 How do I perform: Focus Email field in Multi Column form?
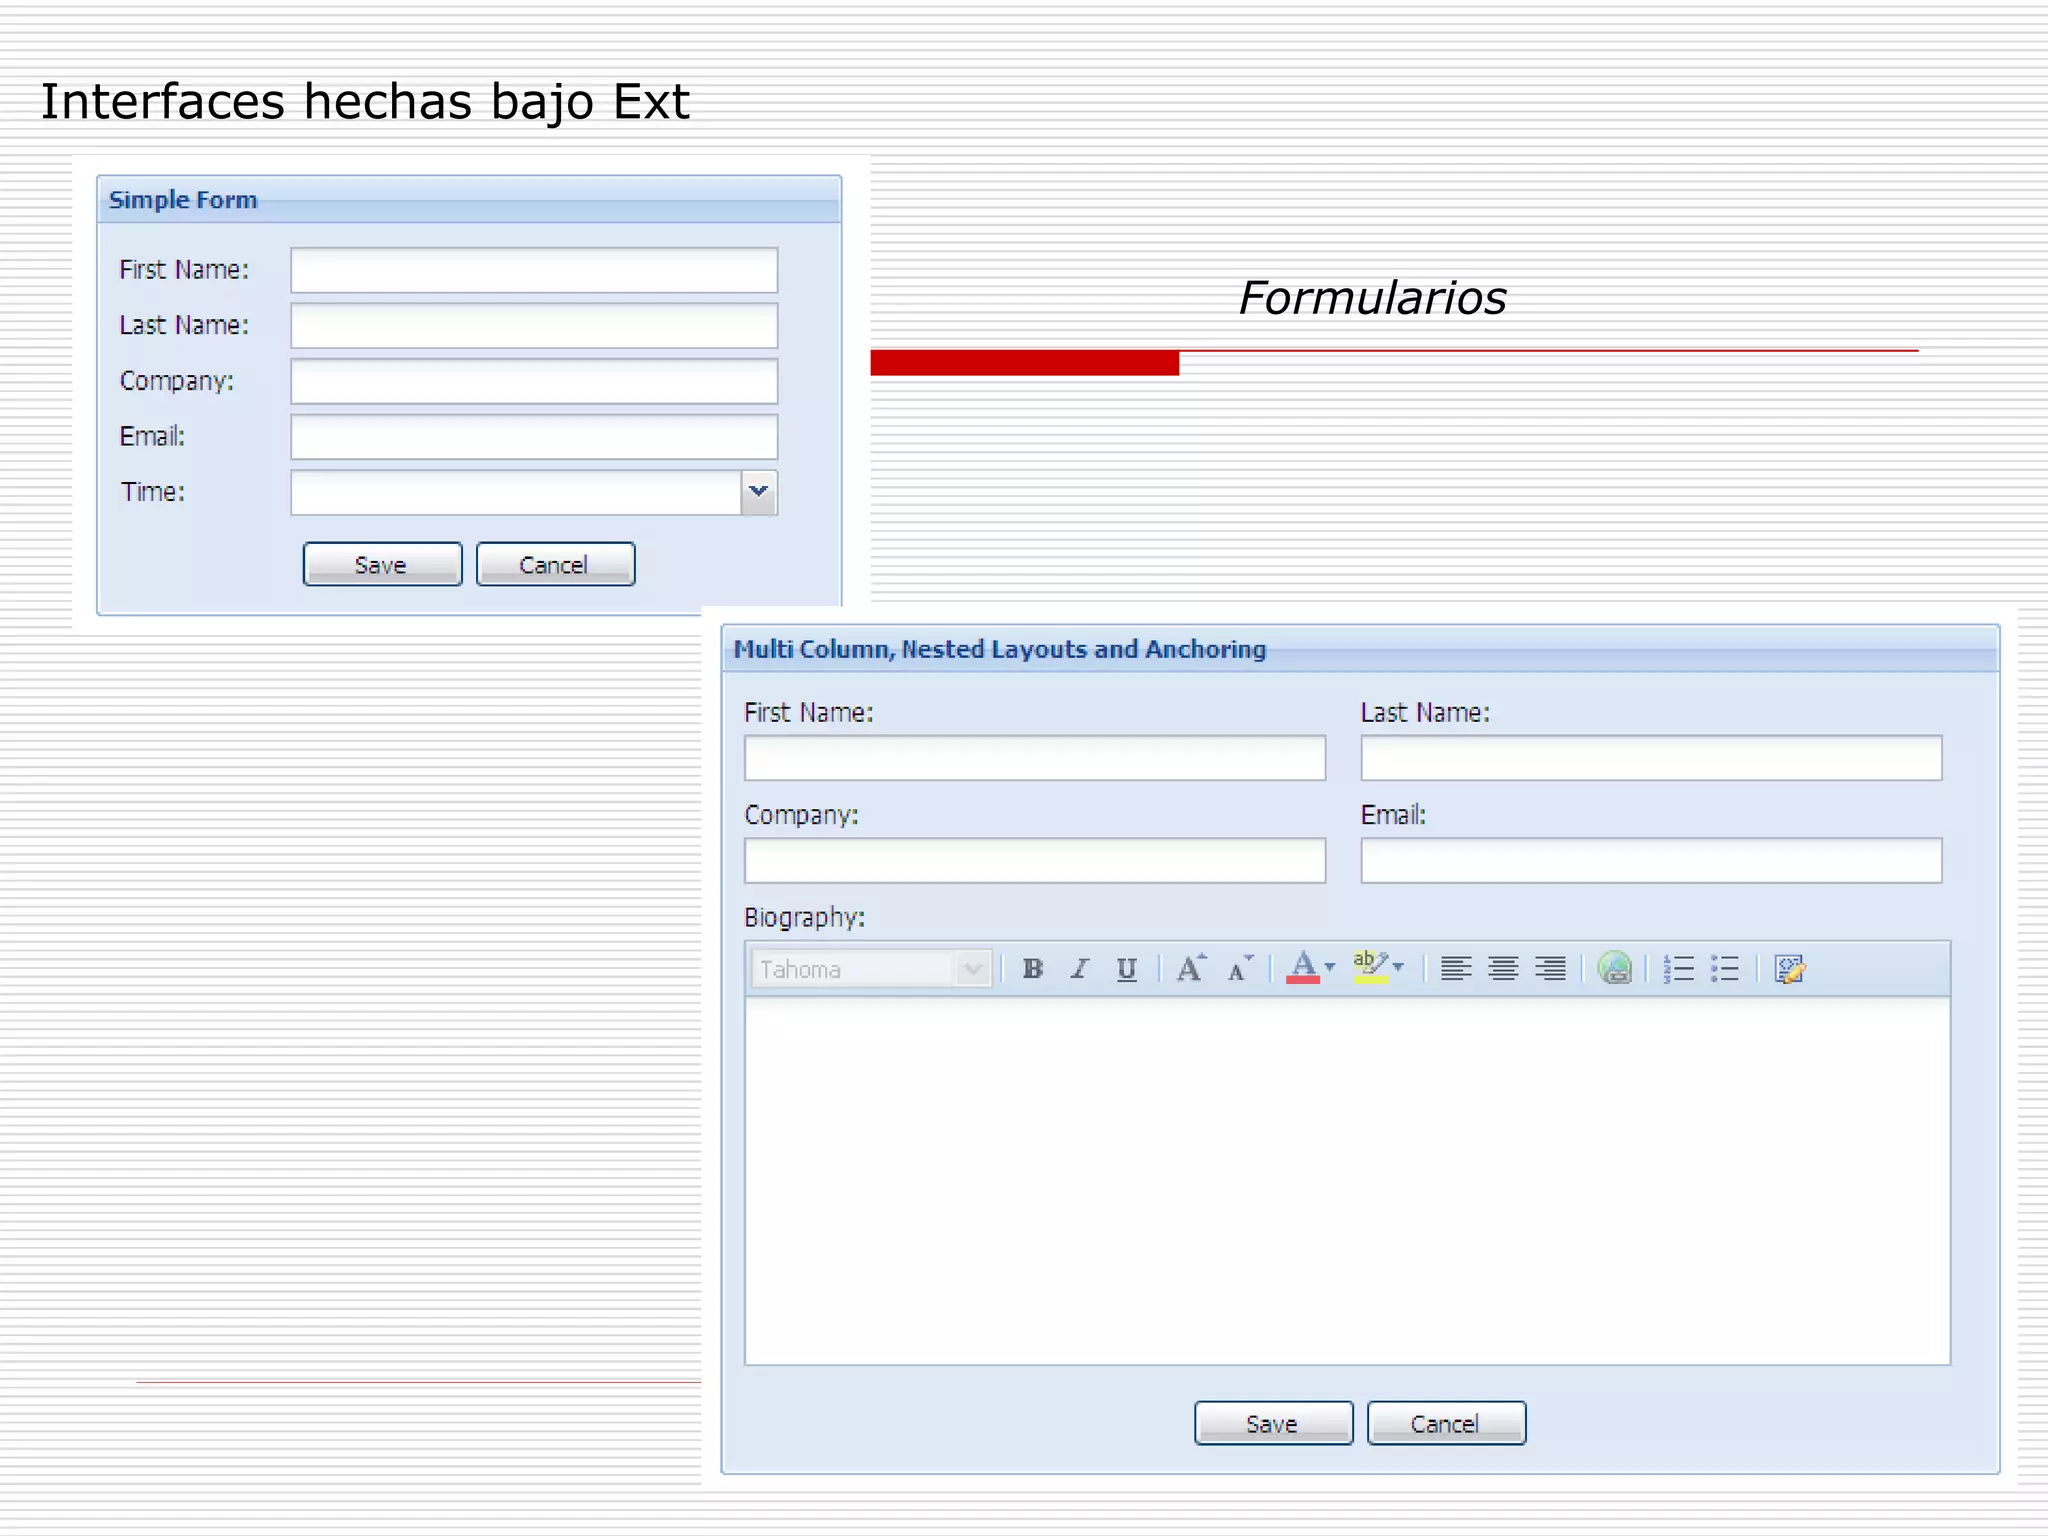click(1651, 860)
